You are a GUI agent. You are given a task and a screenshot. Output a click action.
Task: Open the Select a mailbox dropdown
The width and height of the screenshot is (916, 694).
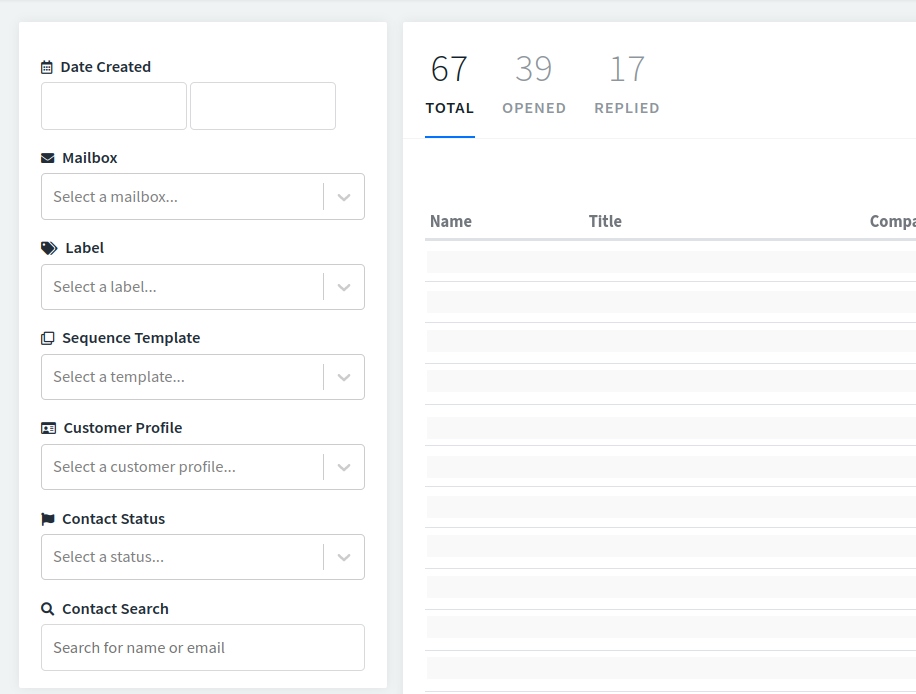203,196
